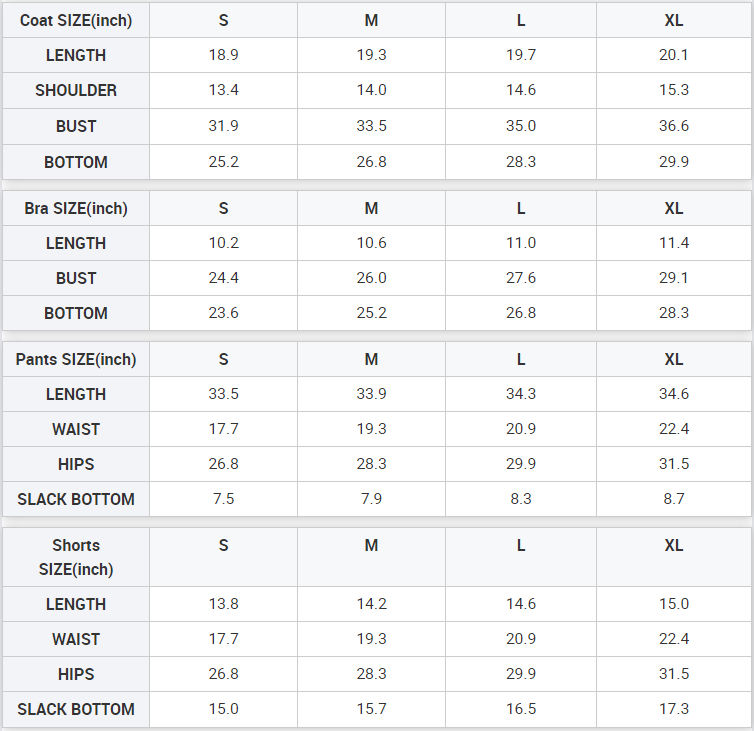Select the Bra table M column header
This screenshot has width=754, height=731.
pyautogui.click(x=371, y=208)
